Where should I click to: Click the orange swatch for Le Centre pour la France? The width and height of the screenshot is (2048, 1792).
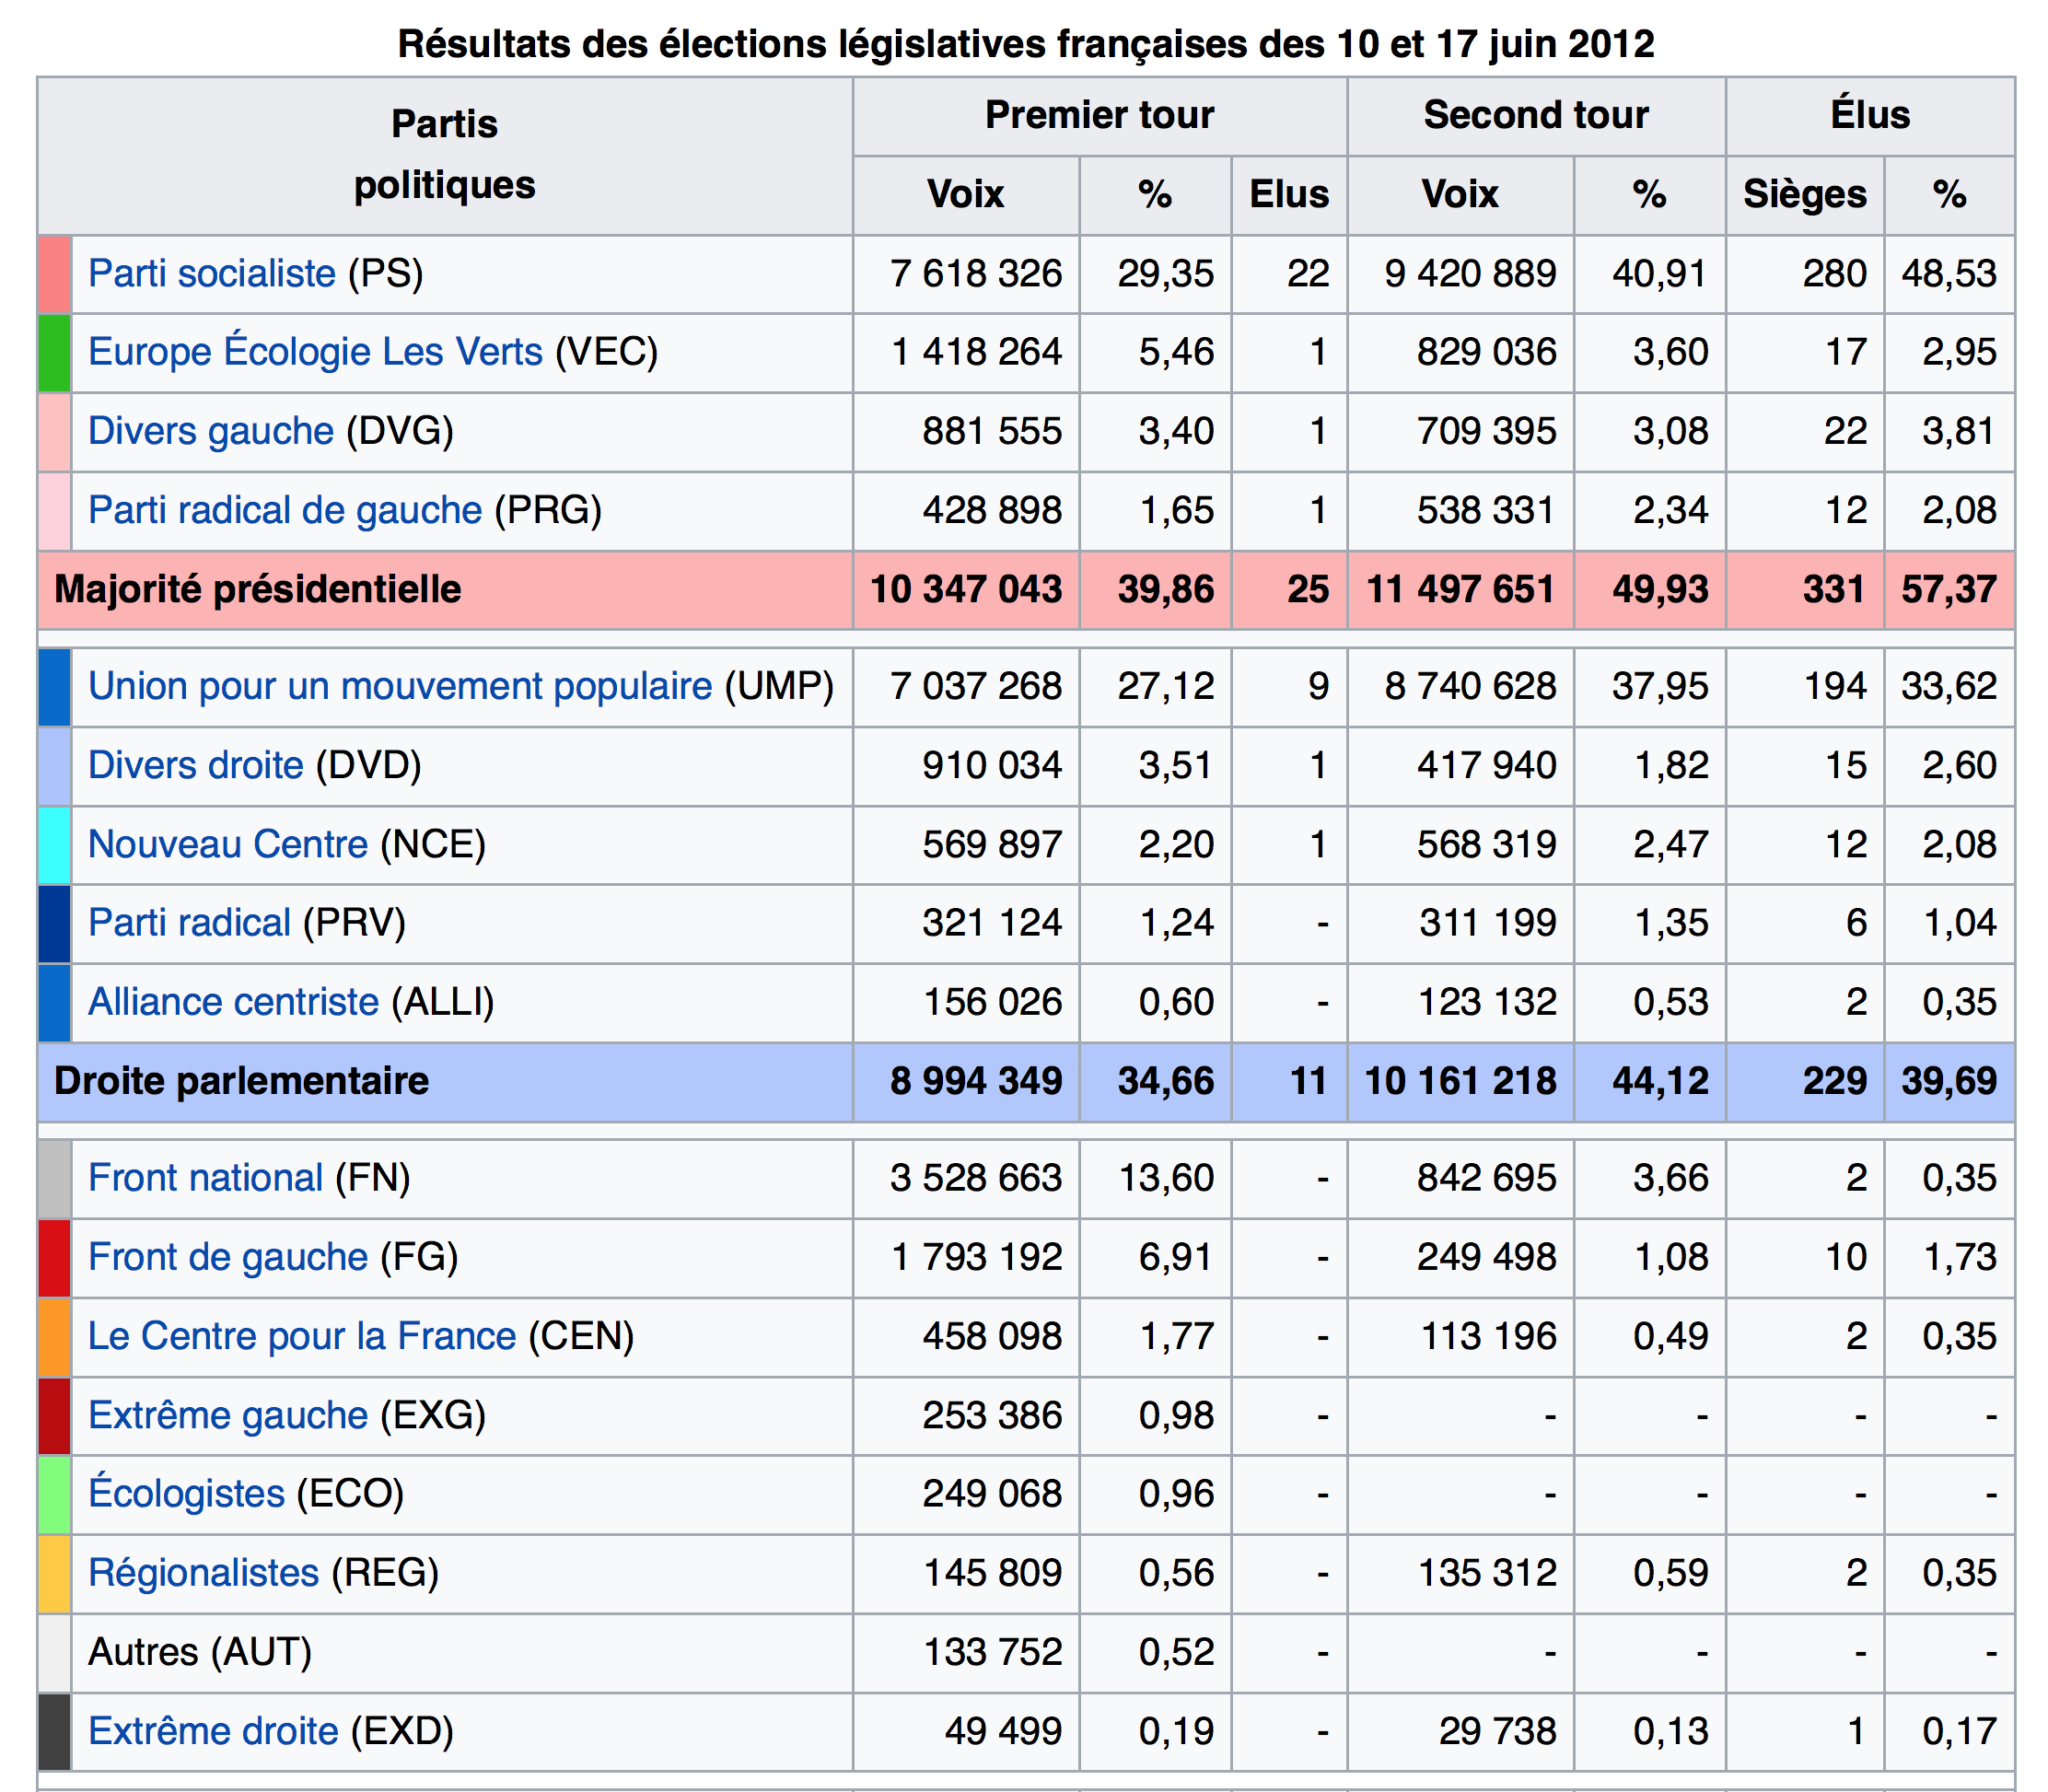click(x=55, y=1337)
